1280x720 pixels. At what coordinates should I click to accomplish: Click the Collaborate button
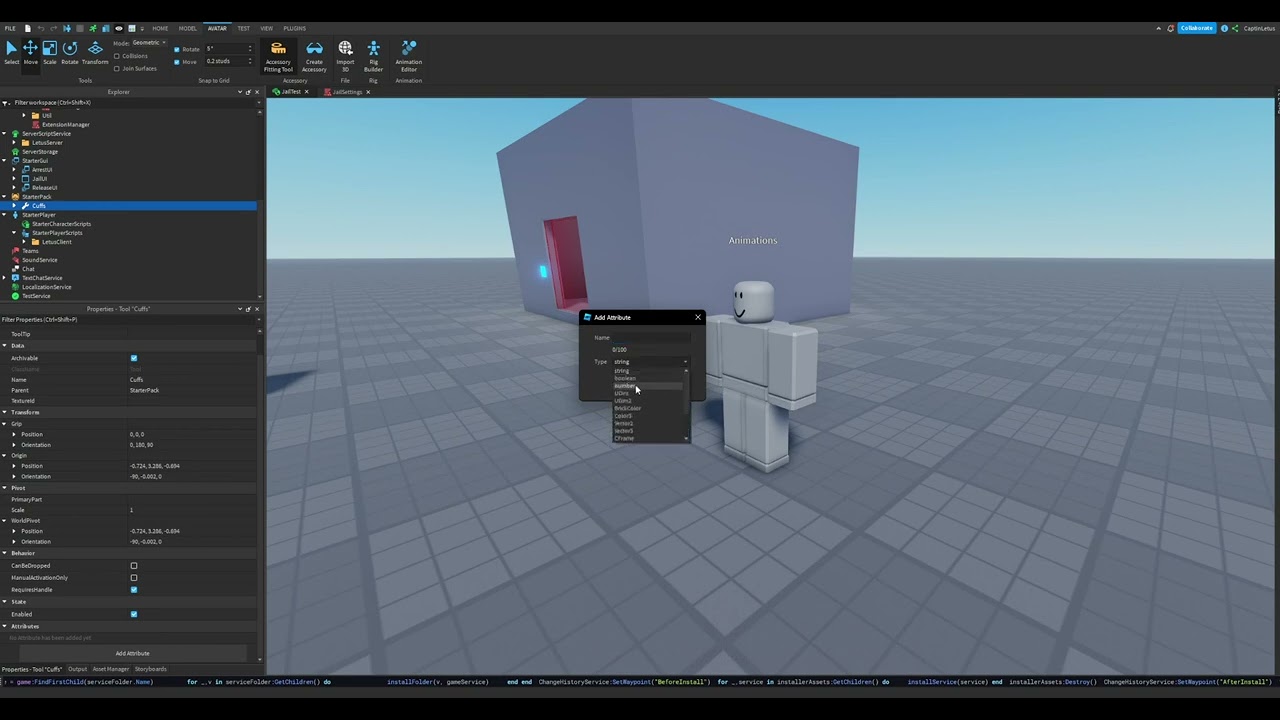pos(1197,28)
